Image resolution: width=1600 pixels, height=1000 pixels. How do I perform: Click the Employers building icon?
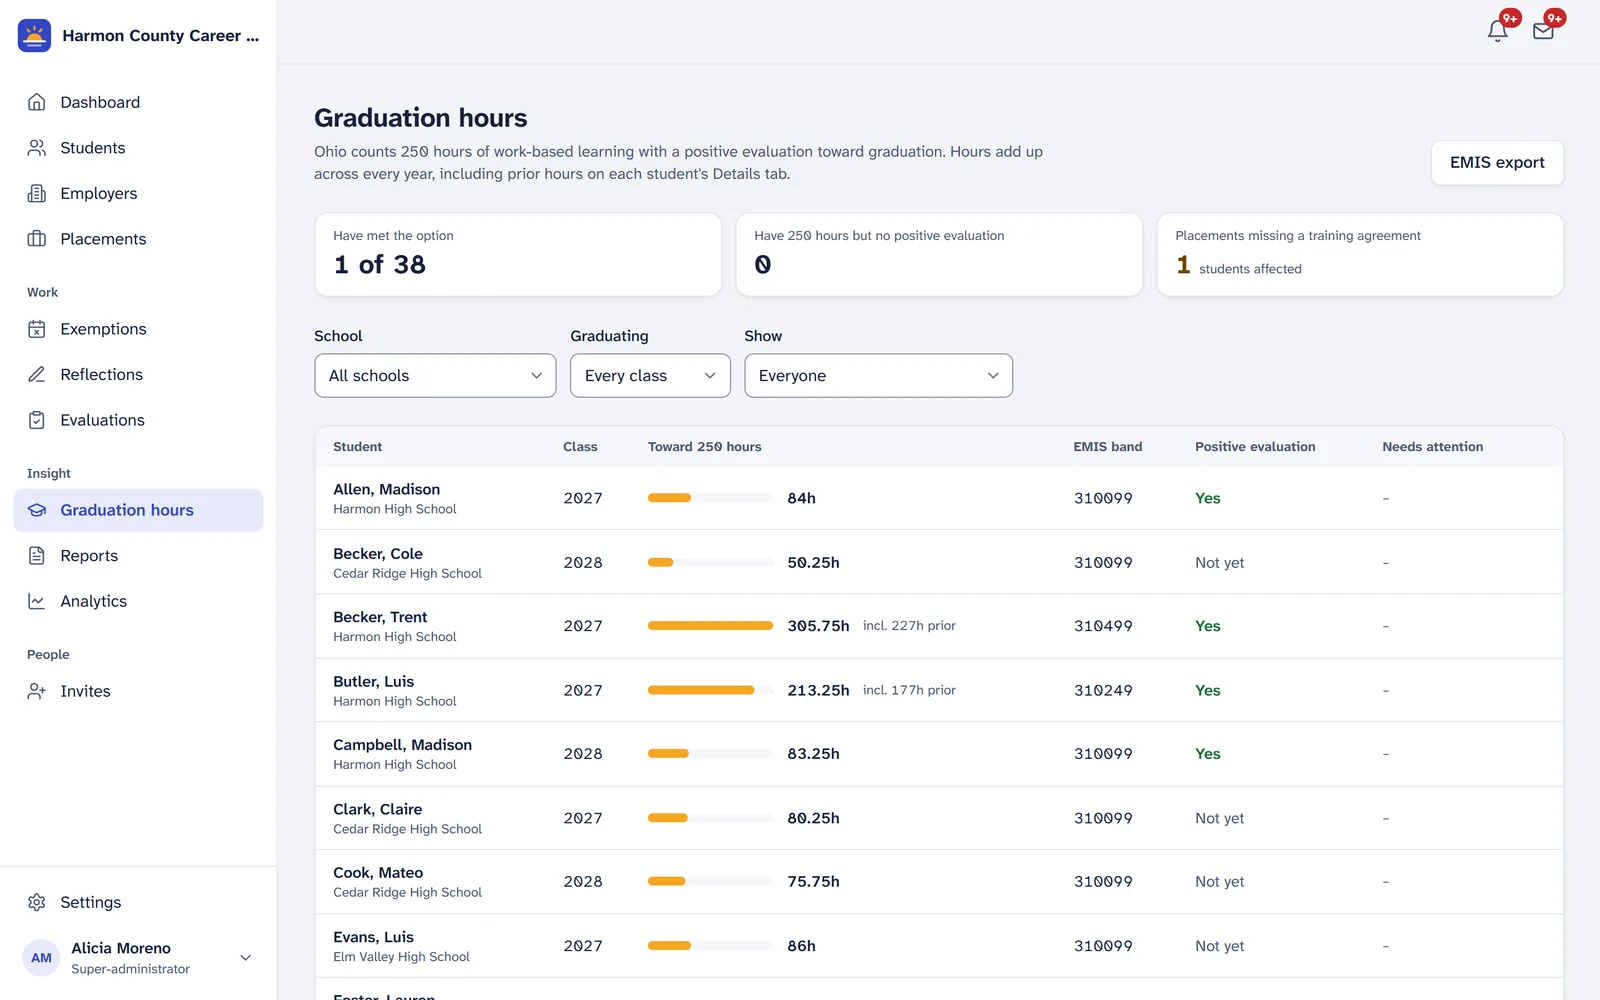pyautogui.click(x=37, y=193)
